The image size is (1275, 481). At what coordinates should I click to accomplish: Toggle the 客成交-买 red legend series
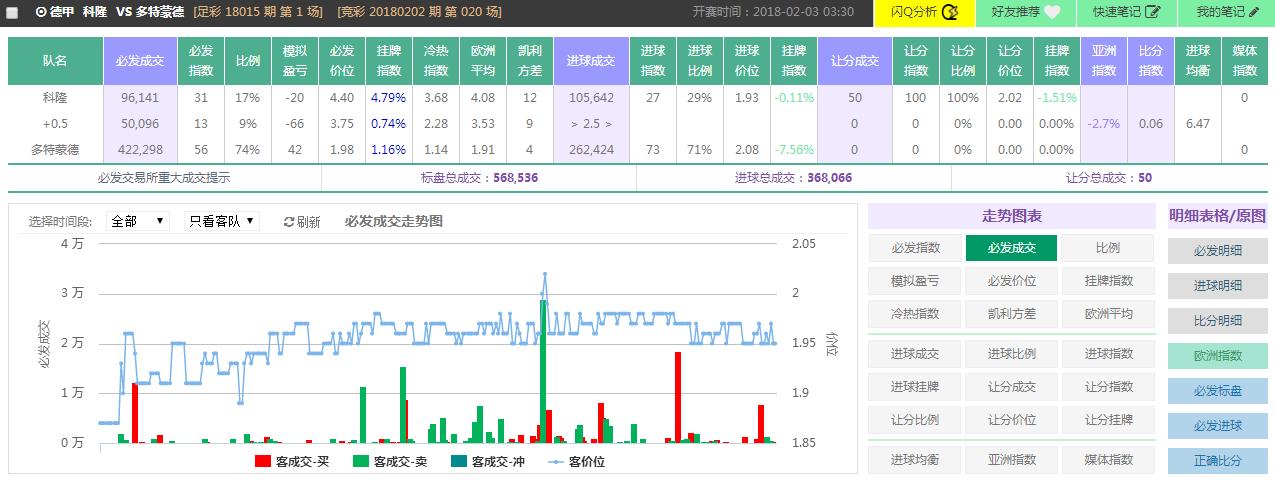tap(293, 461)
